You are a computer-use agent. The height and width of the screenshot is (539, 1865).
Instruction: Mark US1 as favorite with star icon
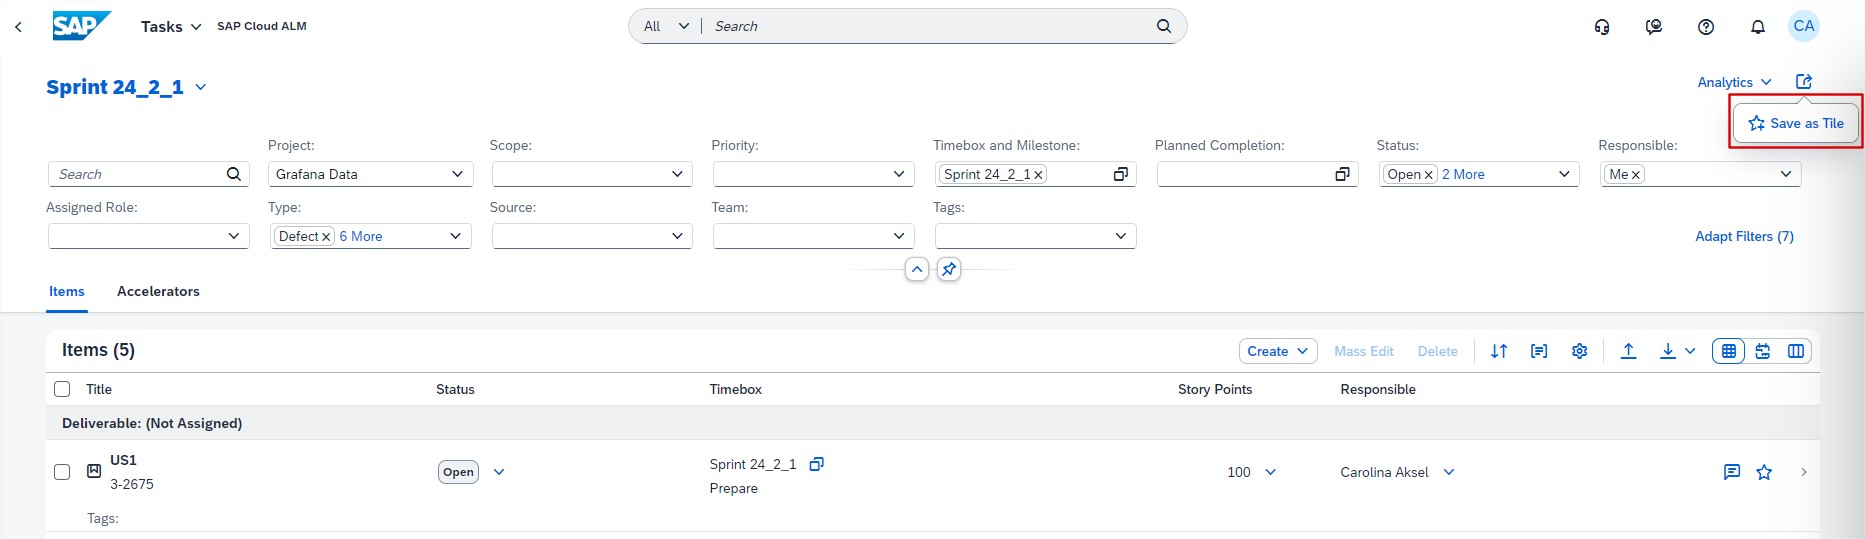(1764, 472)
